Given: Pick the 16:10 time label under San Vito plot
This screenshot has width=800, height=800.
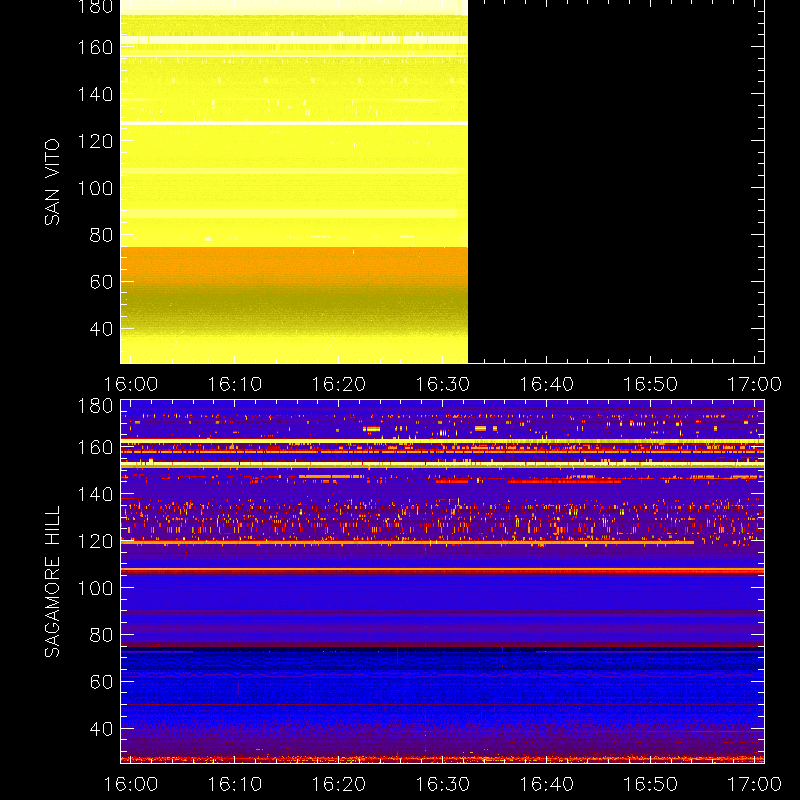Looking at the screenshot, I should 235,384.
